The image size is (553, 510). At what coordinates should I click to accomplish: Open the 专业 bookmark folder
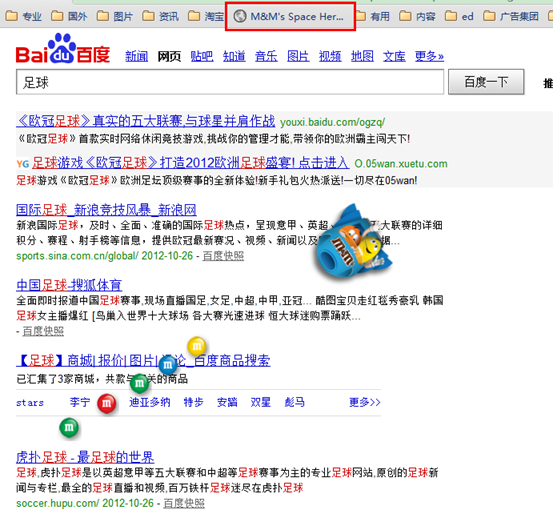[x=24, y=16]
